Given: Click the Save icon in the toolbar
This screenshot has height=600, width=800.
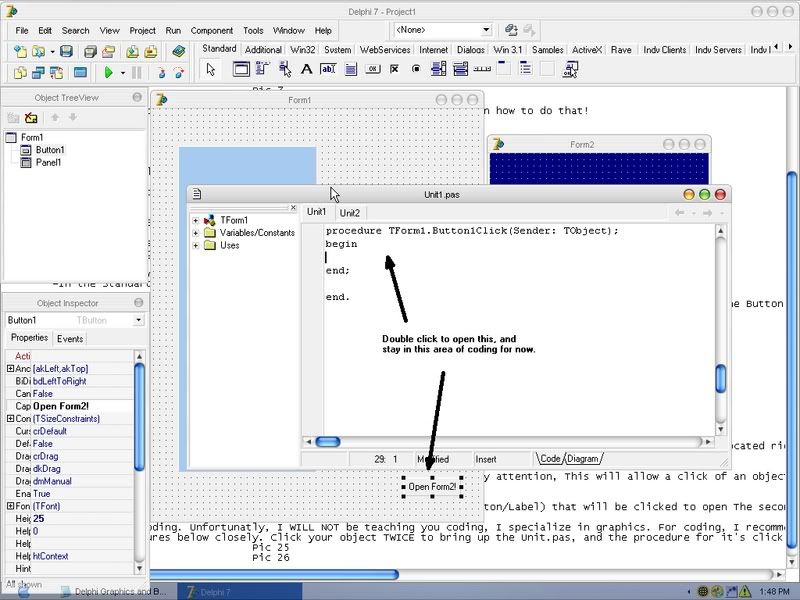Looking at the screenshot, I should [x=66, y=51].
